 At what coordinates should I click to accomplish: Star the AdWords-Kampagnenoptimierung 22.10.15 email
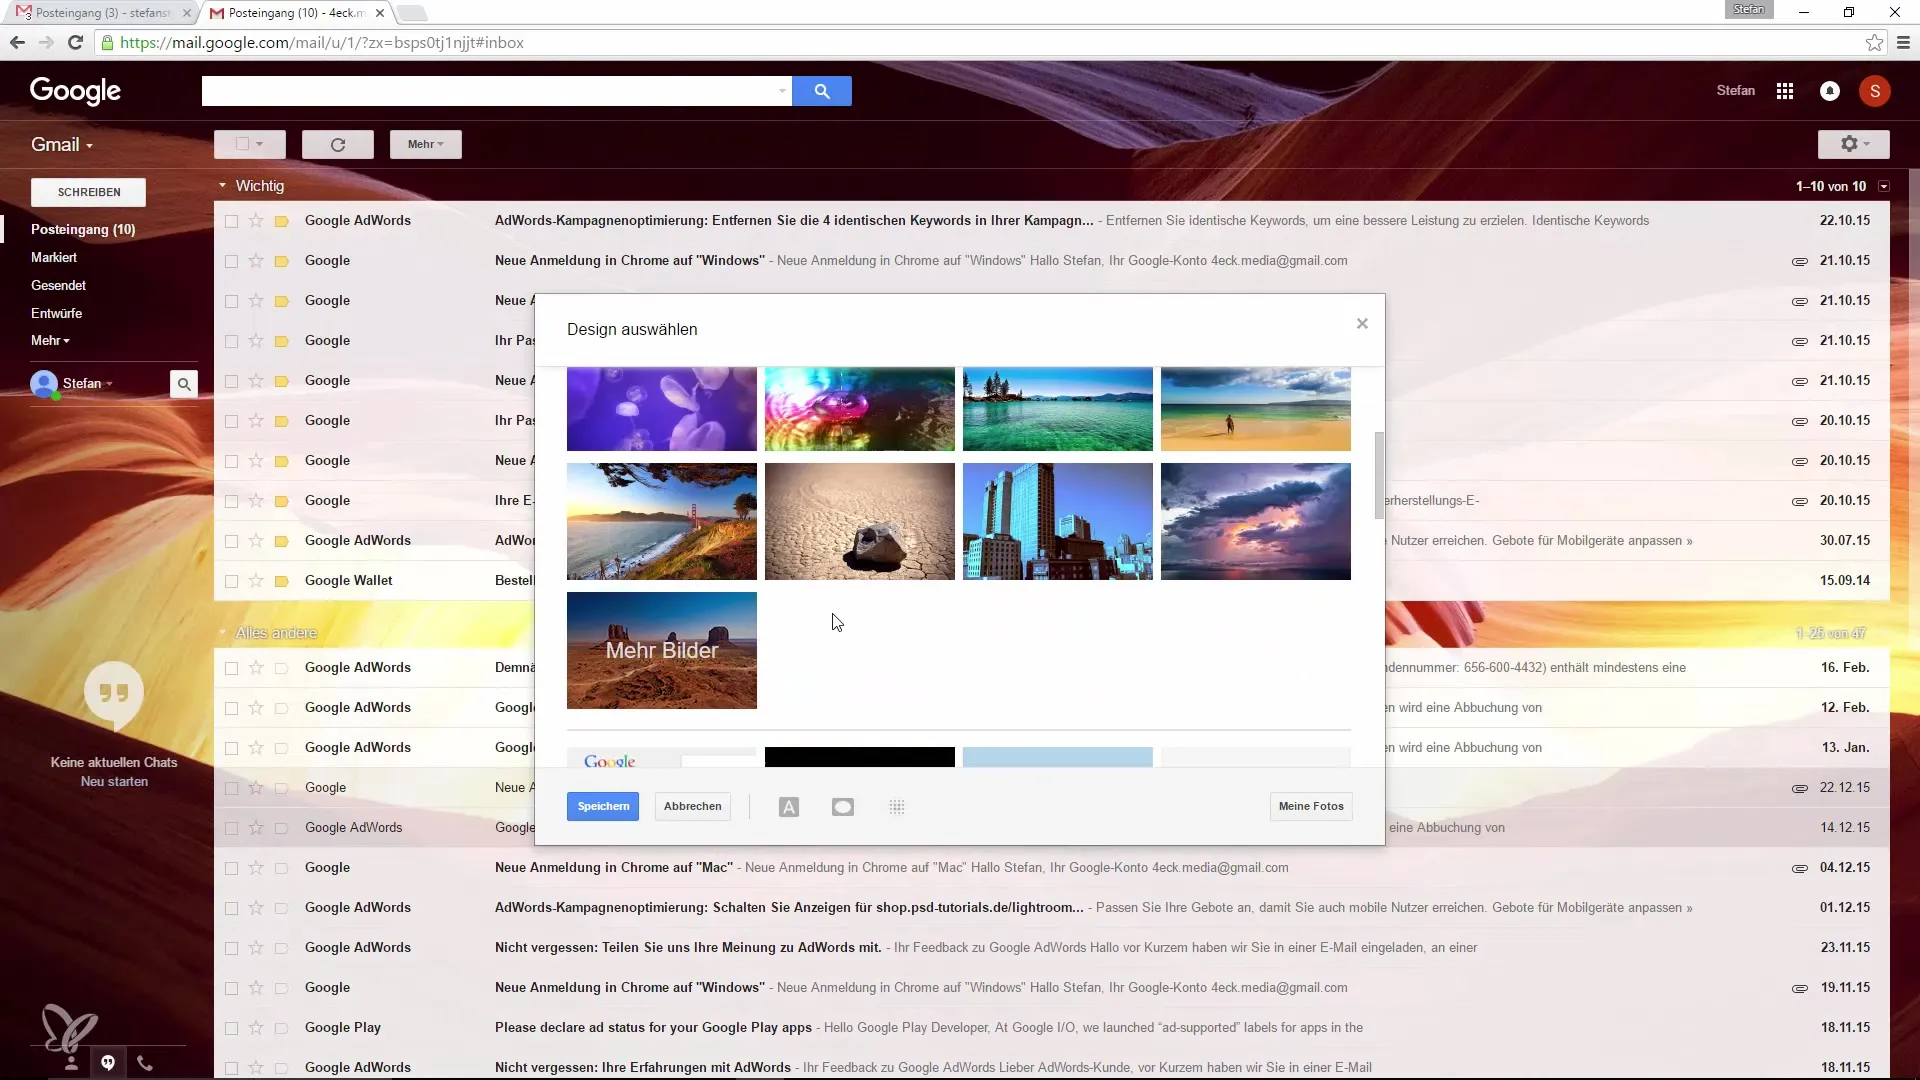click(256, 221)
